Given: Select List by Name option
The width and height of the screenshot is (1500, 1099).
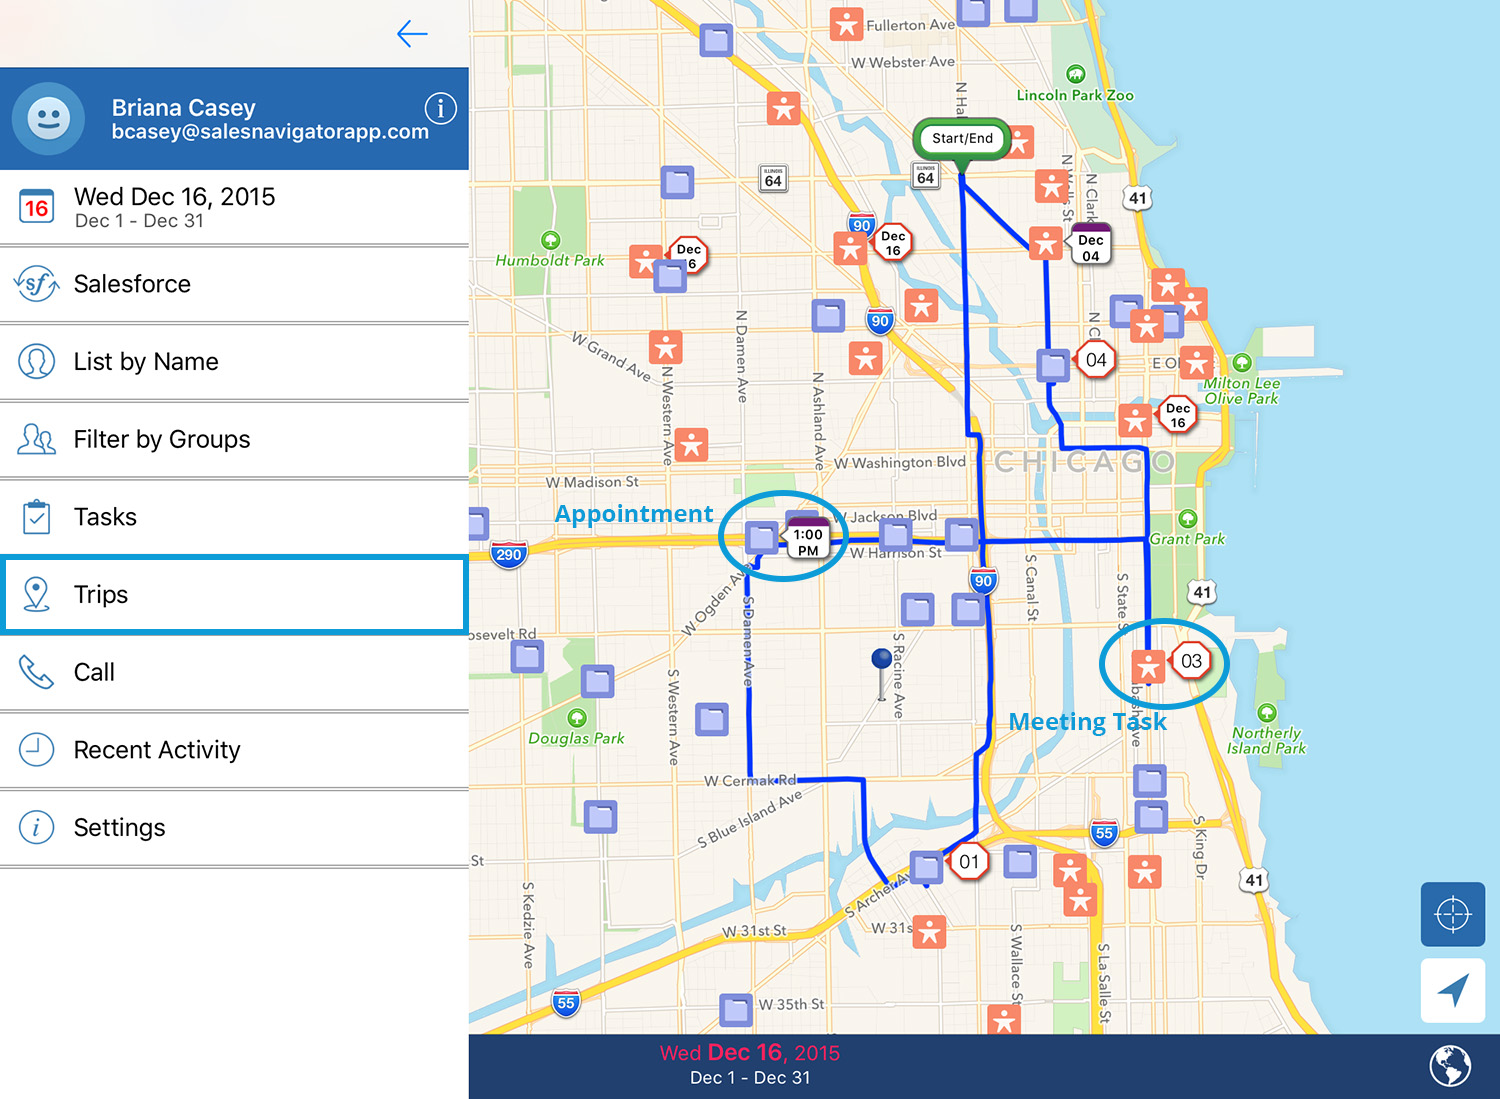Looking at the screenshot, I should pyautogui.click(x=234, y=362).
